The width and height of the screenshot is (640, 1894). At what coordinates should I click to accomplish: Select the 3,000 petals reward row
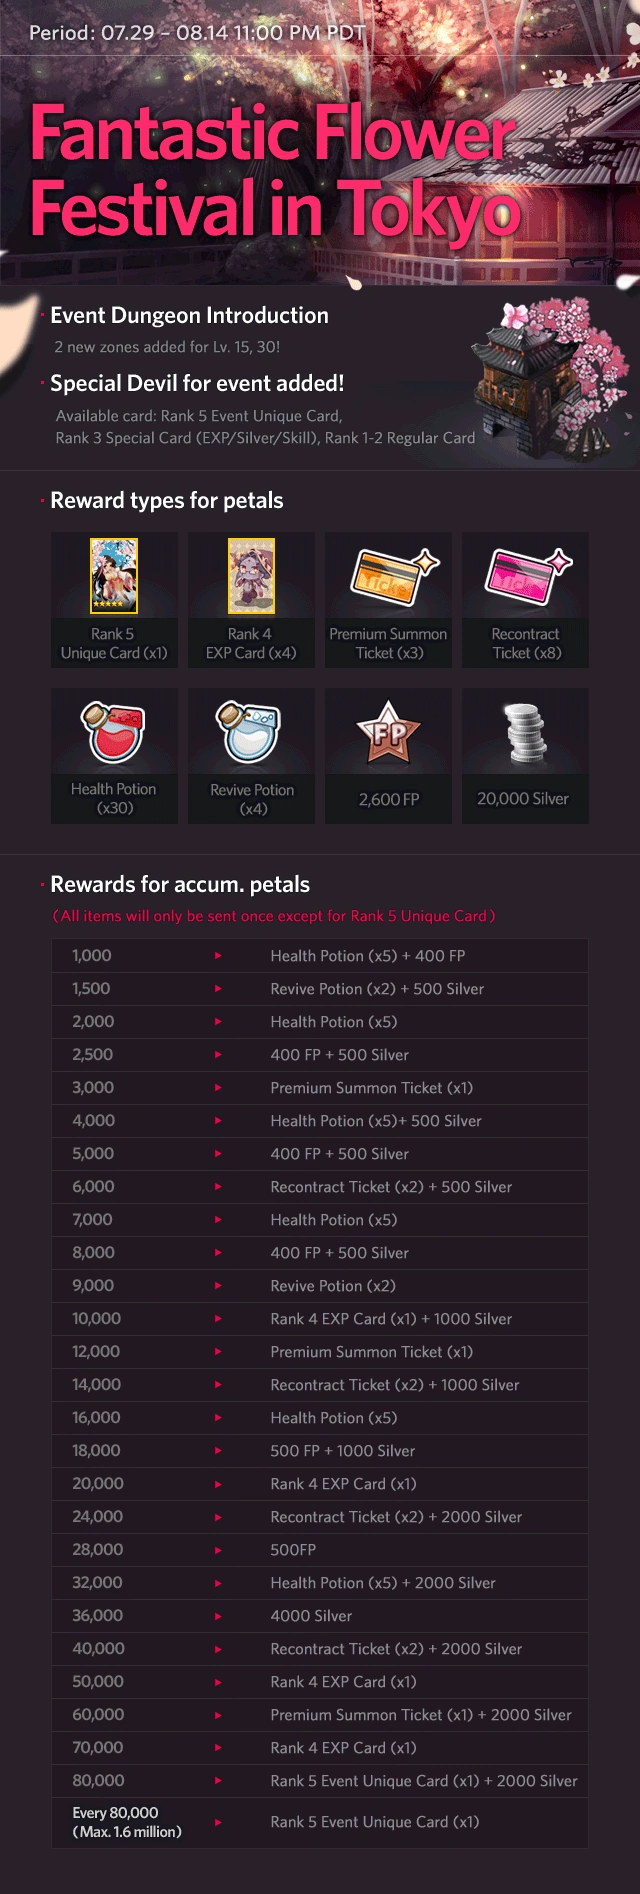(320, 1088)
